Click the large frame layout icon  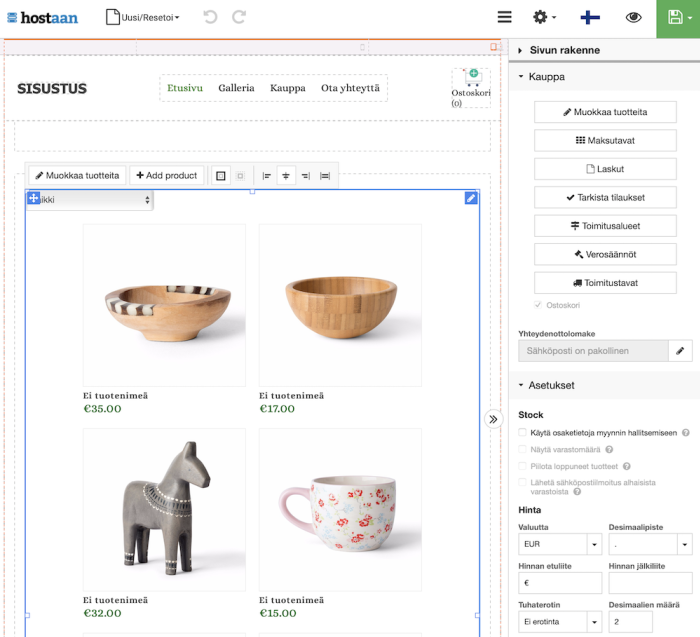coord(221,176)
